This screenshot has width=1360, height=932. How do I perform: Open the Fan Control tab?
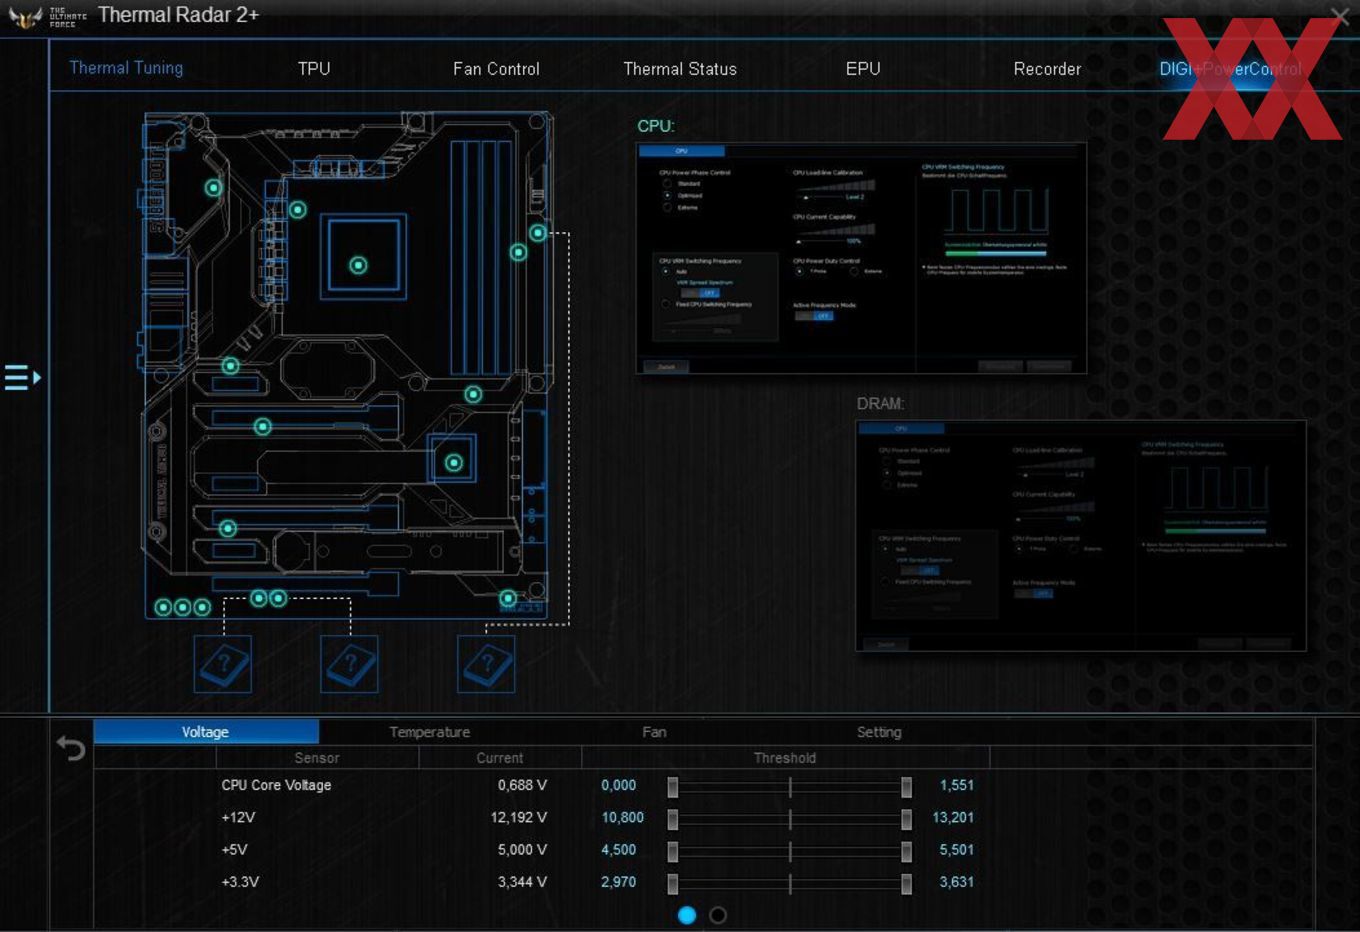click(496, 69)
